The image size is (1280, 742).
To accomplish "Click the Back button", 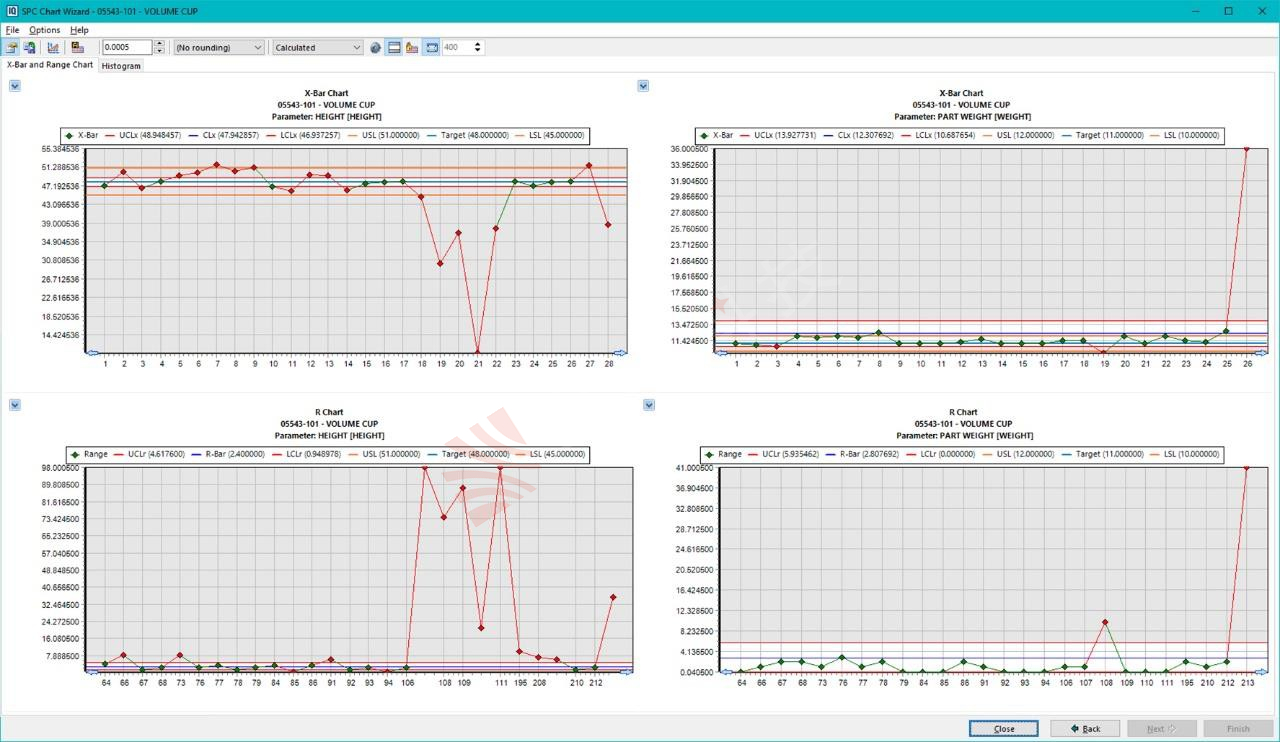I will pyautogui.click(x=1084, y=728).
